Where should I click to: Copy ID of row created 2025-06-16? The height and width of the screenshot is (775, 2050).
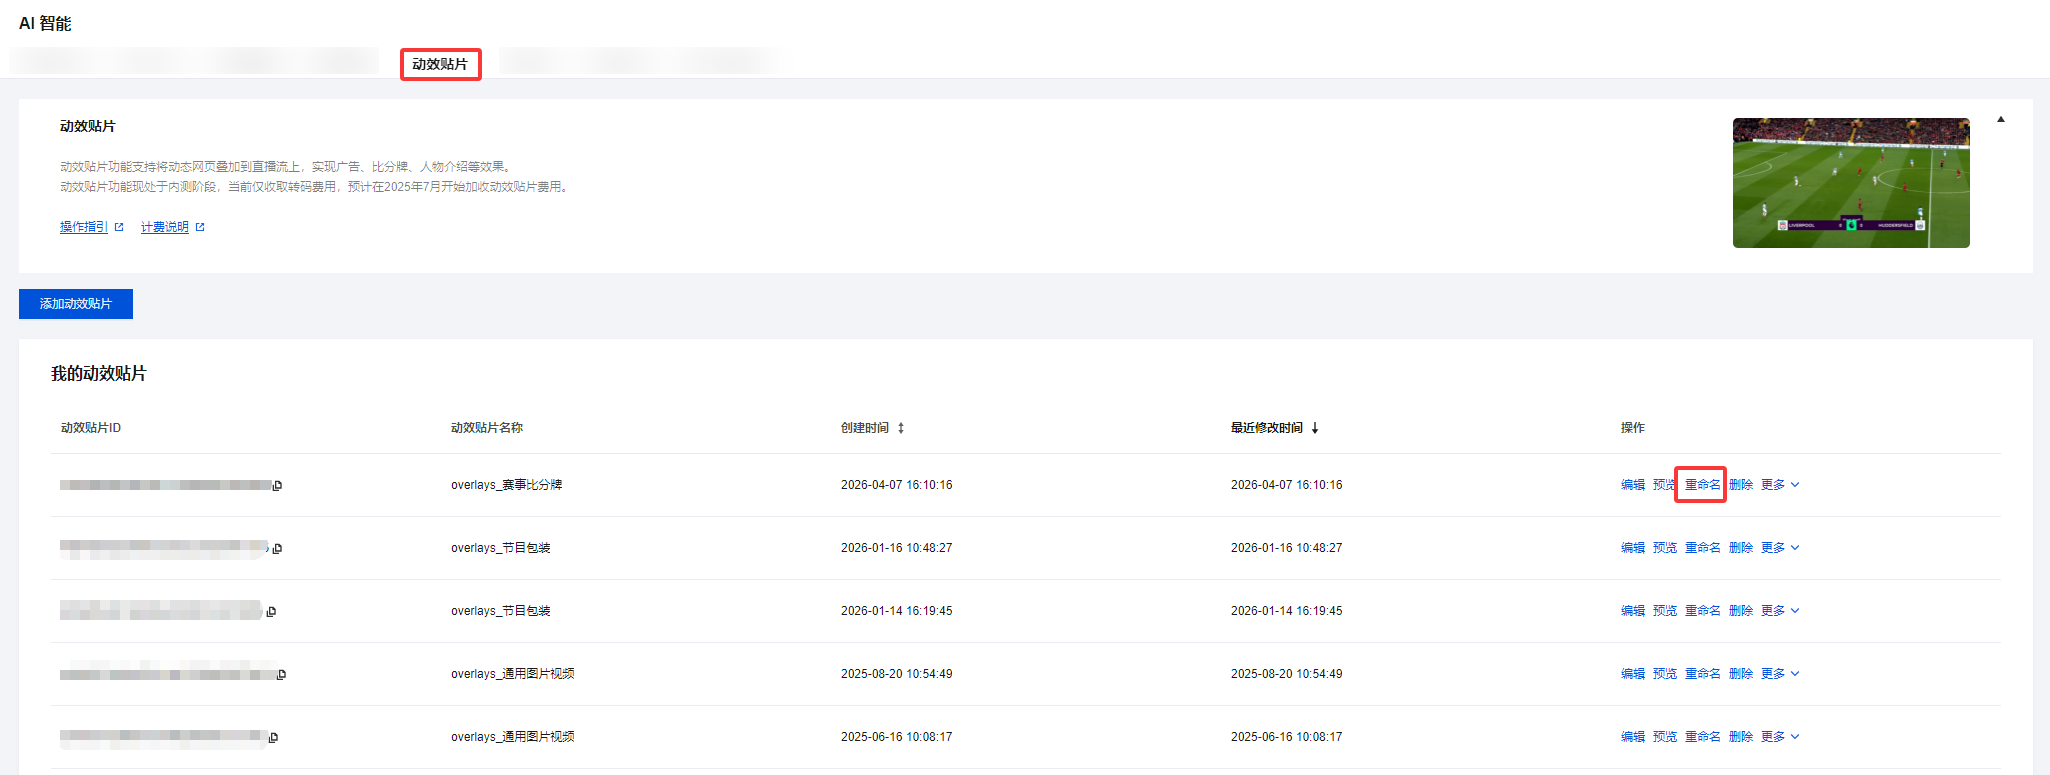274,738
